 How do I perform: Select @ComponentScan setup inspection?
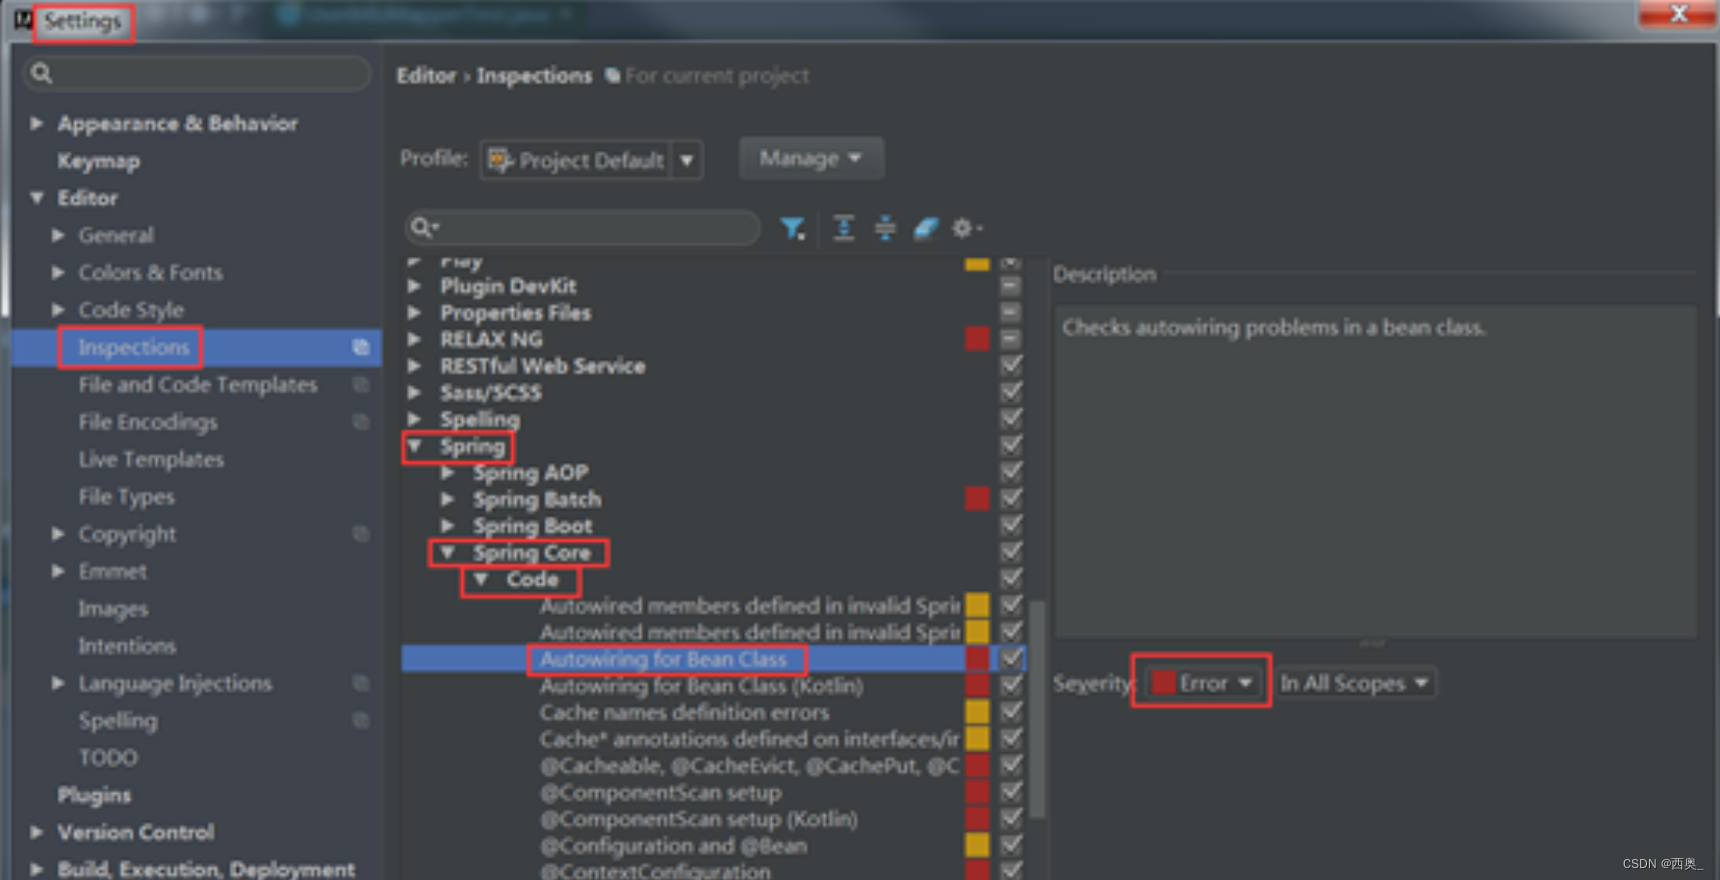660,792
